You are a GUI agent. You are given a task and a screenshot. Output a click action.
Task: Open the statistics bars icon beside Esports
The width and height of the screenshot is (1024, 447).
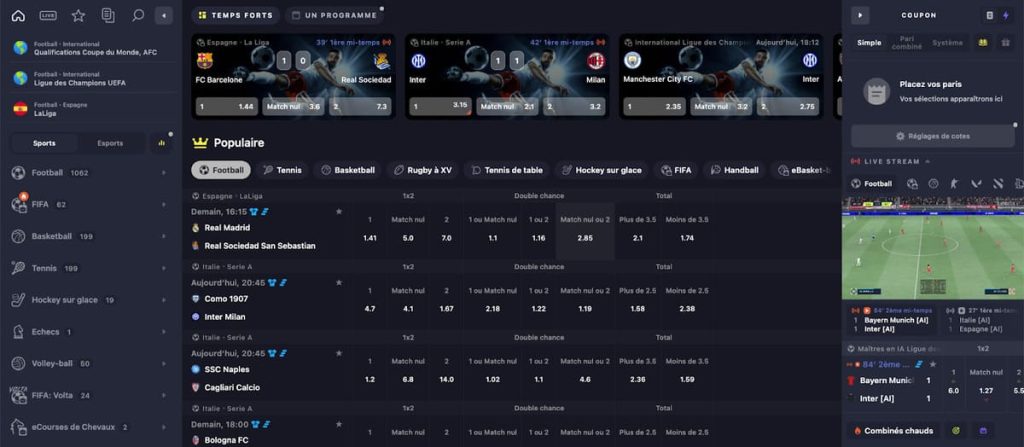[x=161, y=143]
